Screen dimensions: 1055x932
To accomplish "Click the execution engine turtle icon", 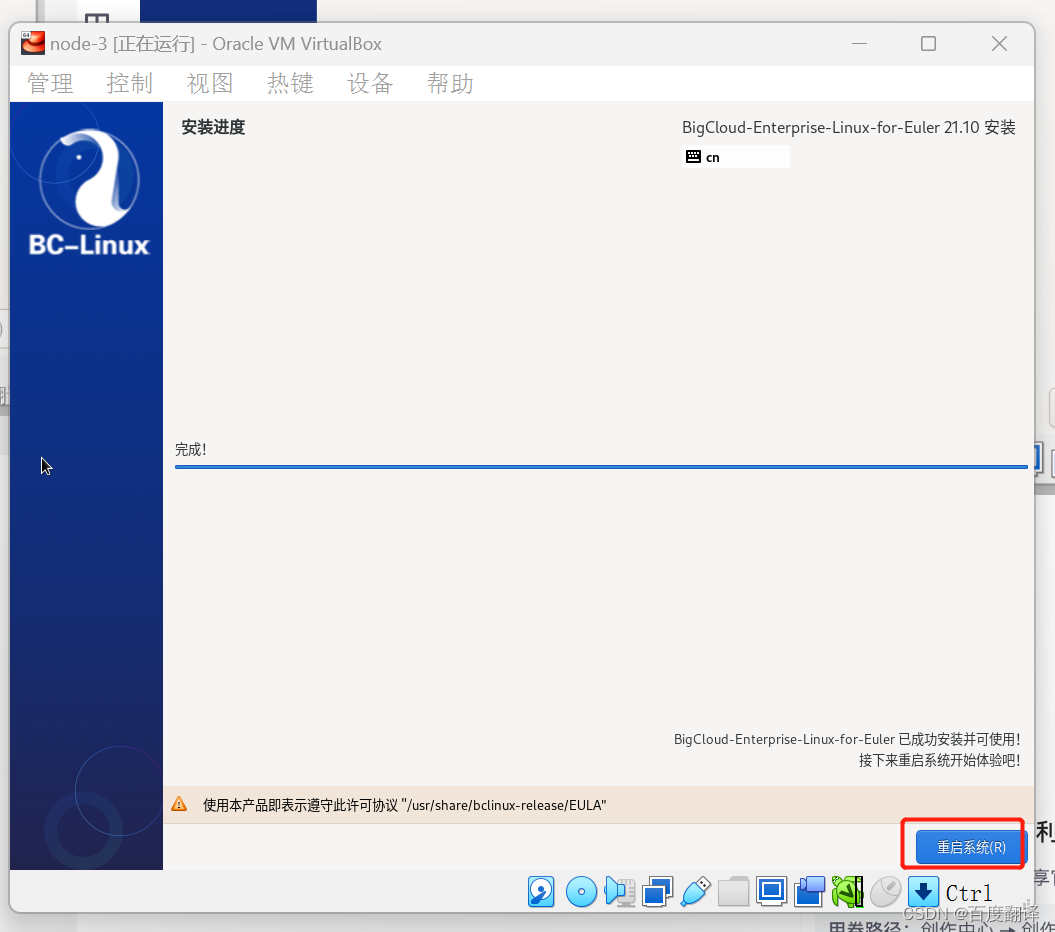I will (x=848, y=891).
